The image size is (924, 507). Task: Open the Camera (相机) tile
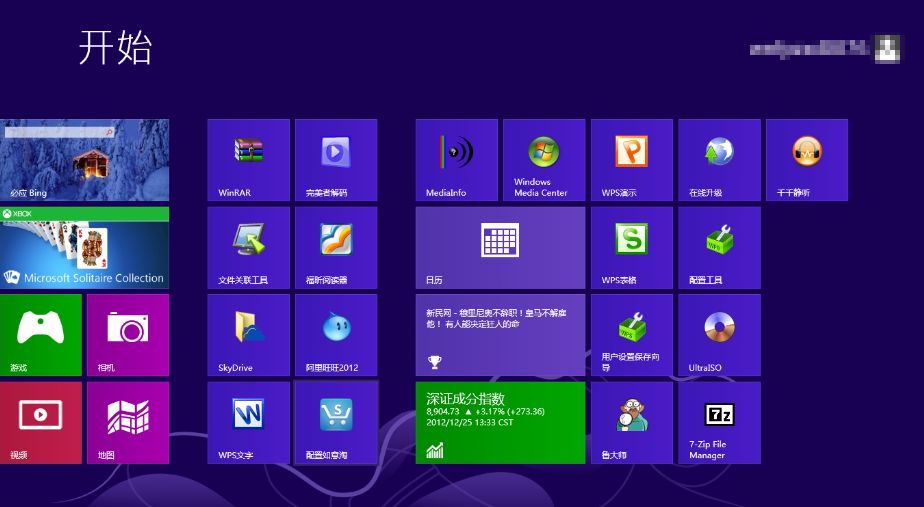click(x=128, y=335)
